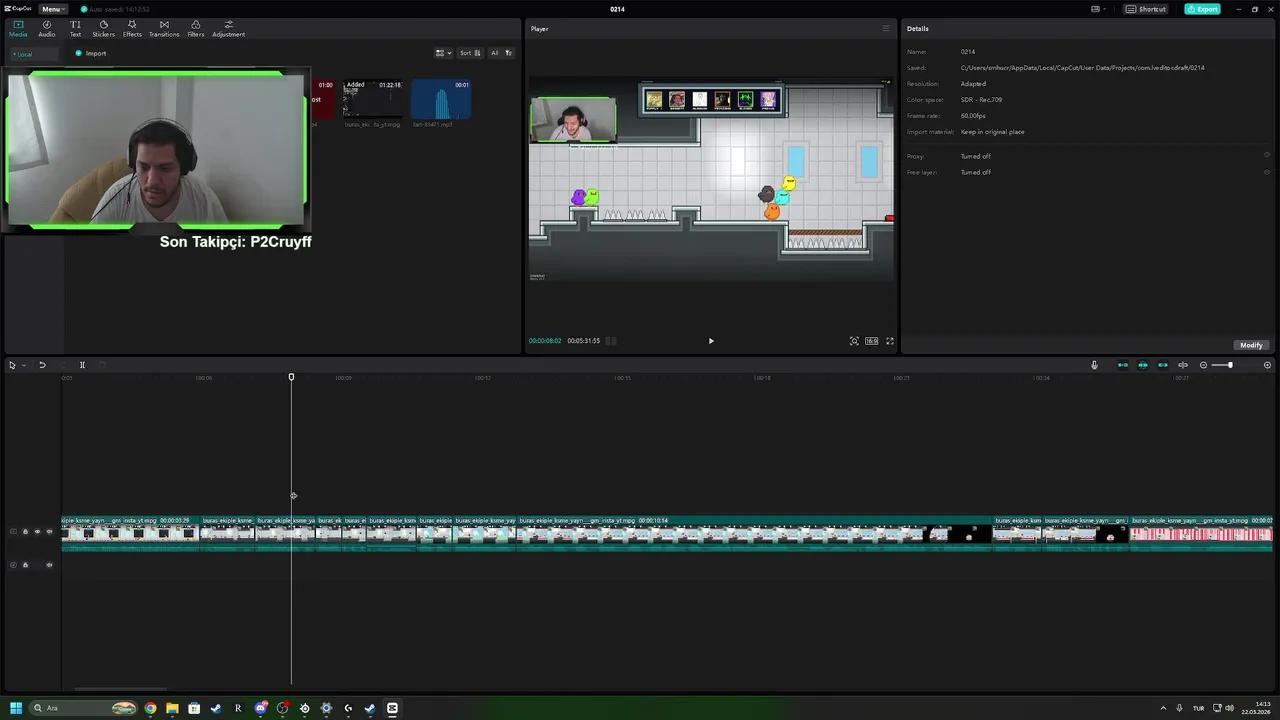The width and height of the screenshot is (1280, 720).
Task: Open the Effects tab
Action: pos(132,28)
